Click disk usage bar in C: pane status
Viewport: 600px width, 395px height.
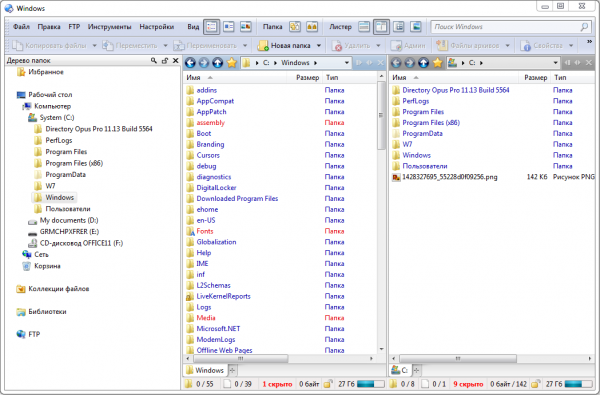click(x=579, y=384)
